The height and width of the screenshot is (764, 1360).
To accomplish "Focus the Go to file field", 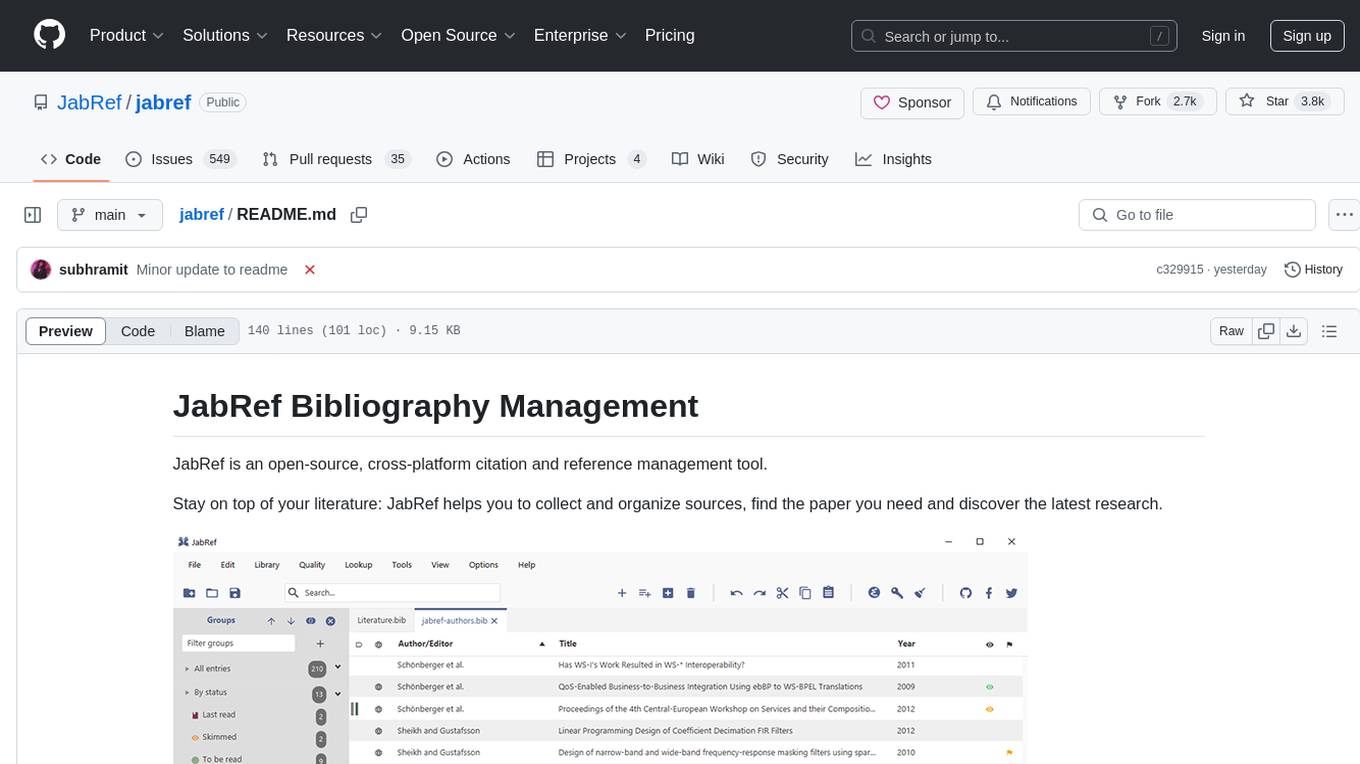I will click(x=1197, y=215).
